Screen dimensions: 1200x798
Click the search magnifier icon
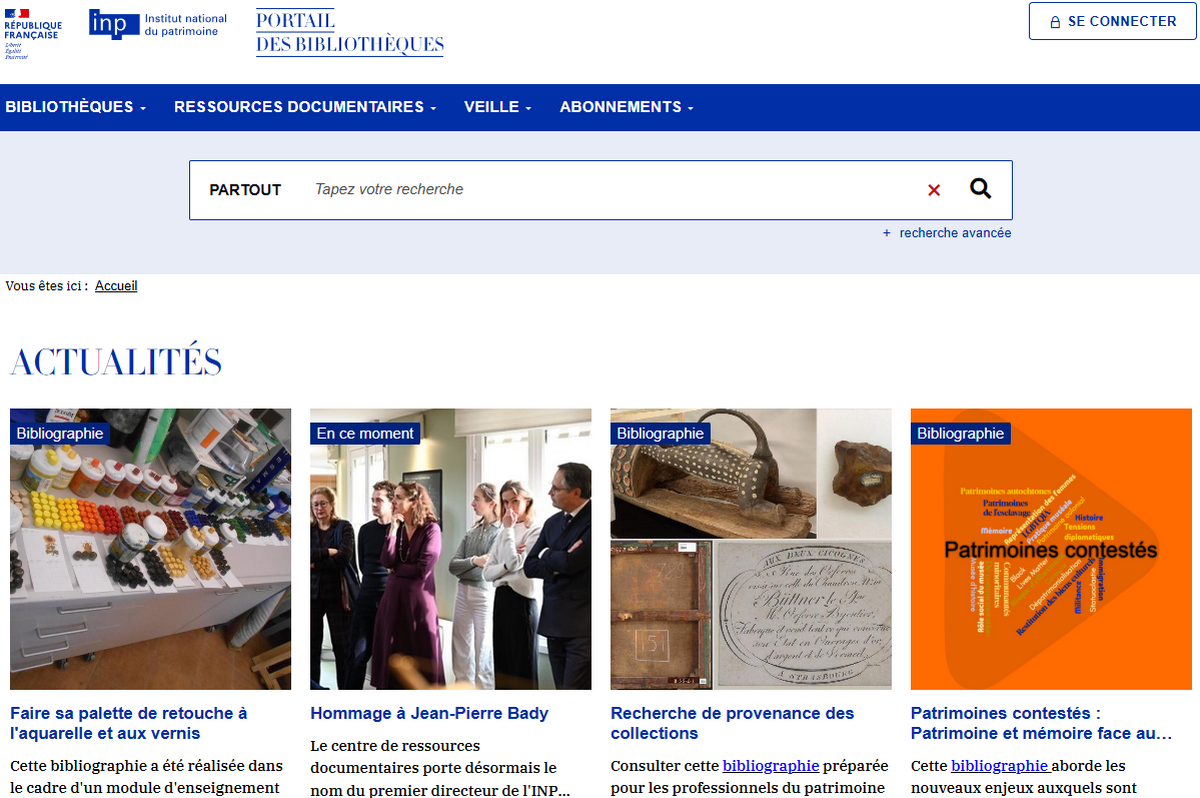pyautogui.click(x=980, y=189)
